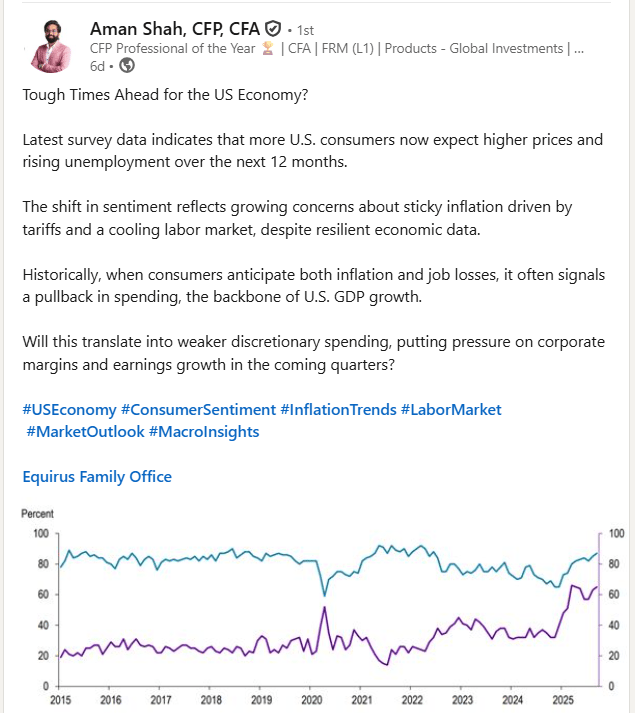The image size is (635, 713).
Task: Open the author name Aman Shah, CFP, CFA
Action: (x=174, y=28)
